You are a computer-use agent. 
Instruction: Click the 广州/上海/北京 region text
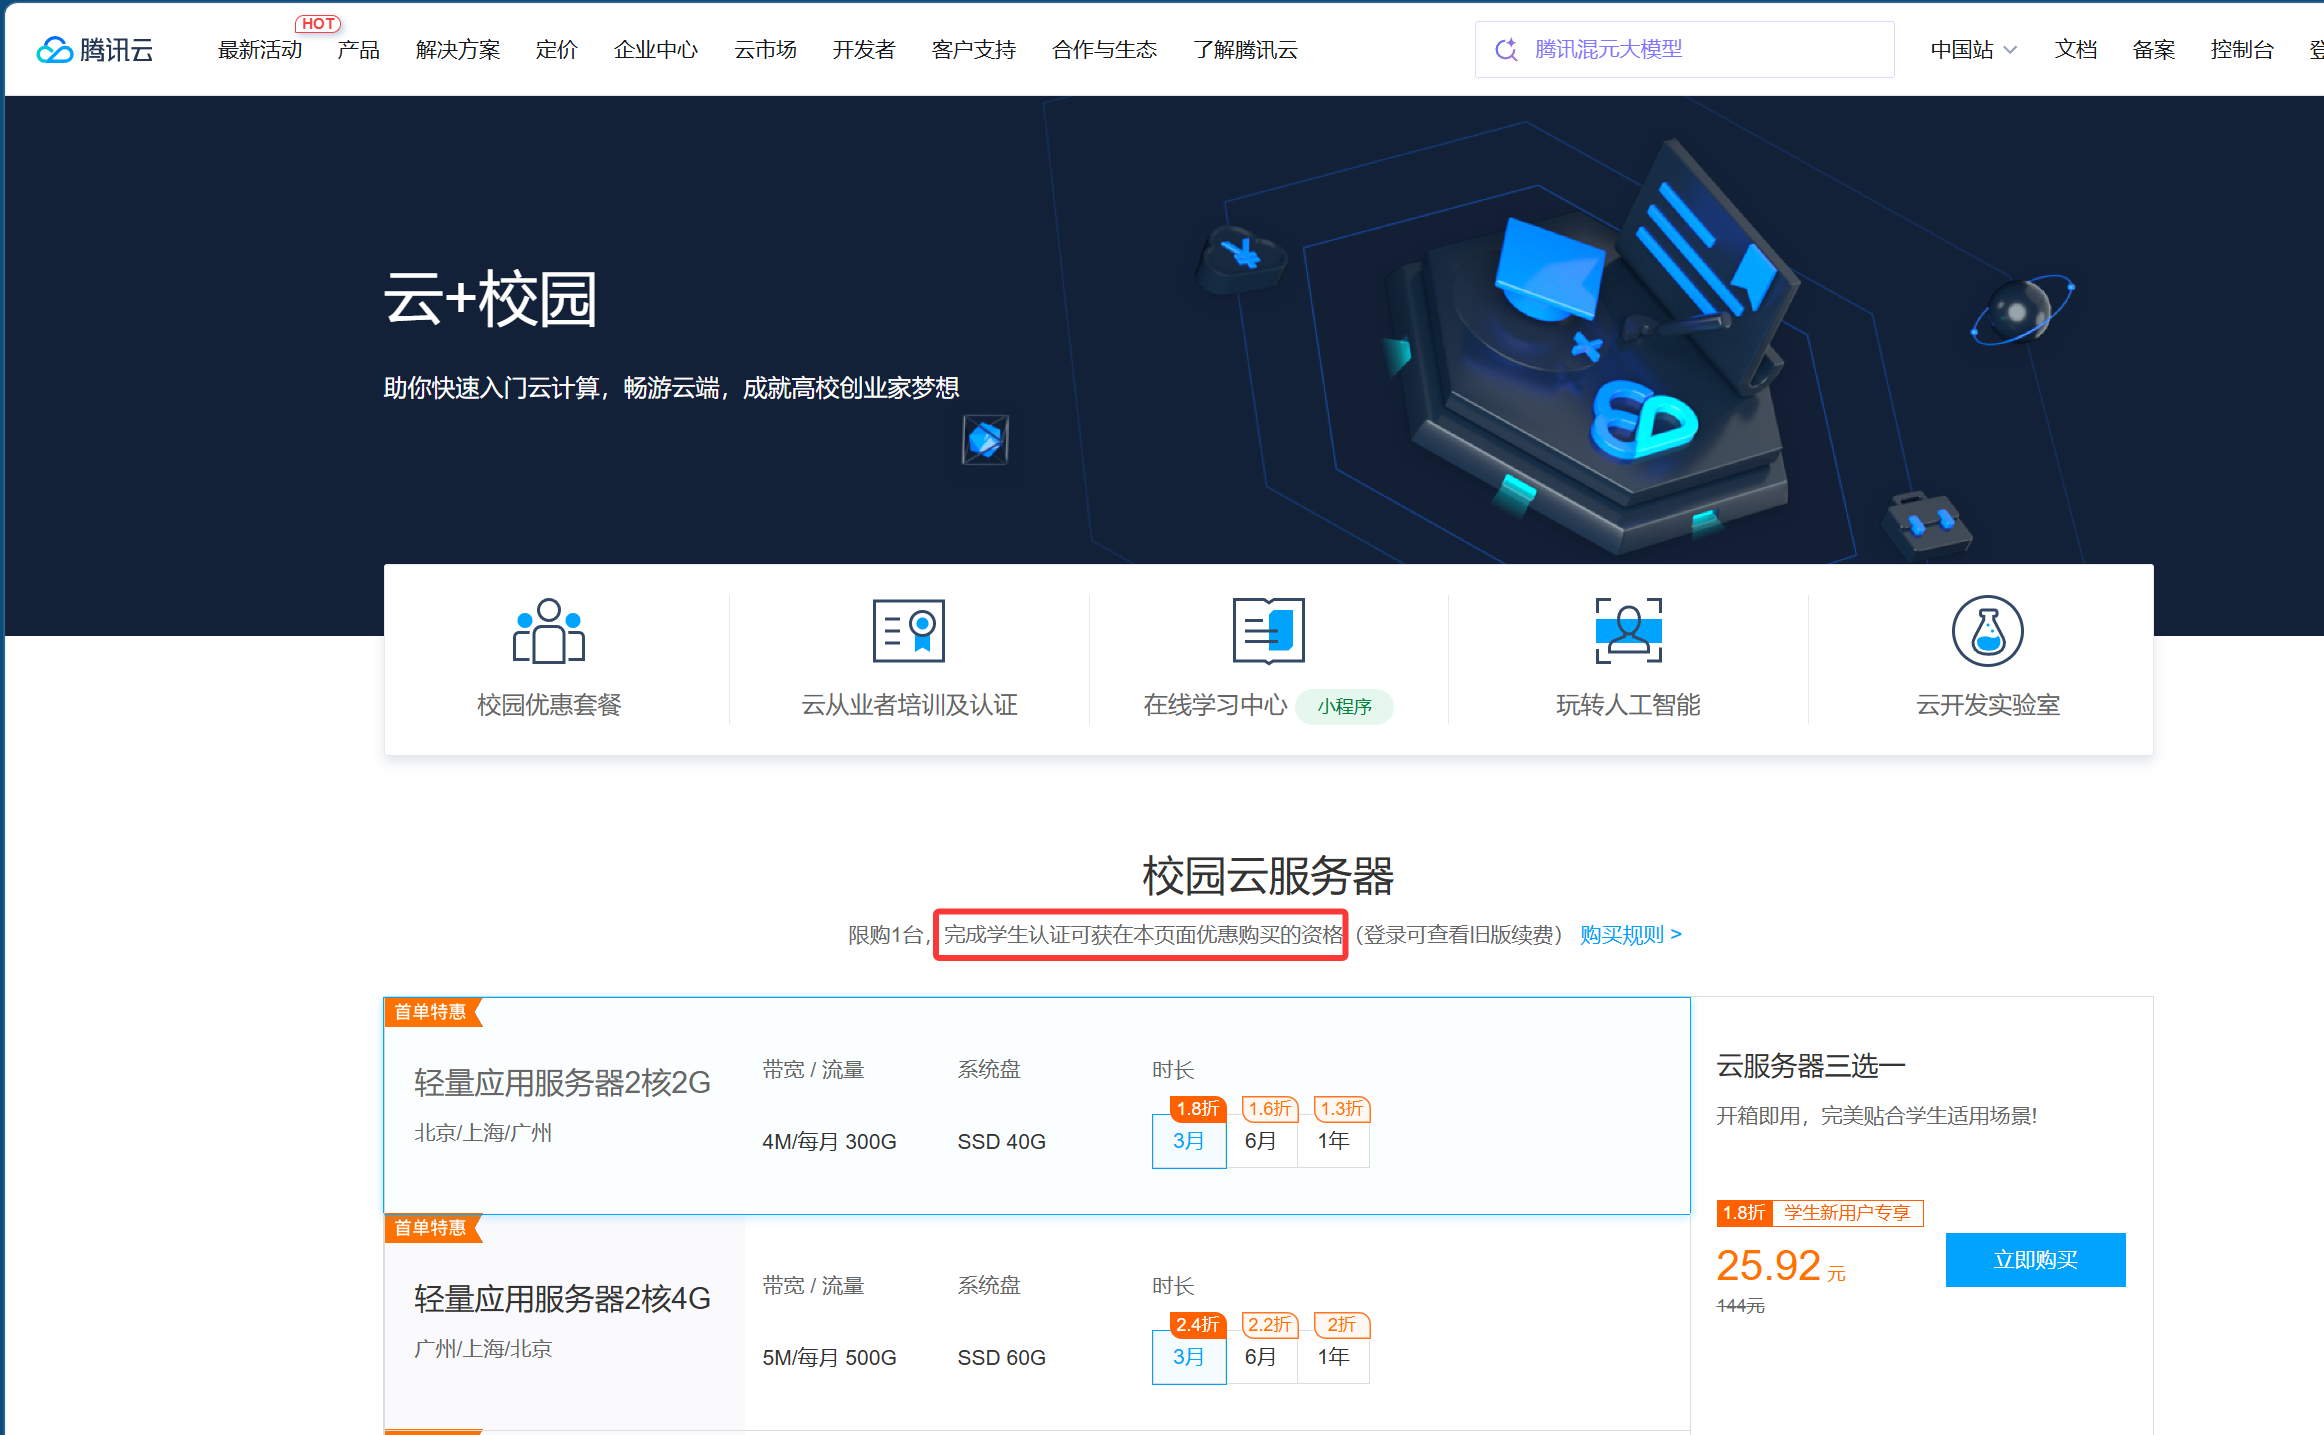tap(483, 1349)
